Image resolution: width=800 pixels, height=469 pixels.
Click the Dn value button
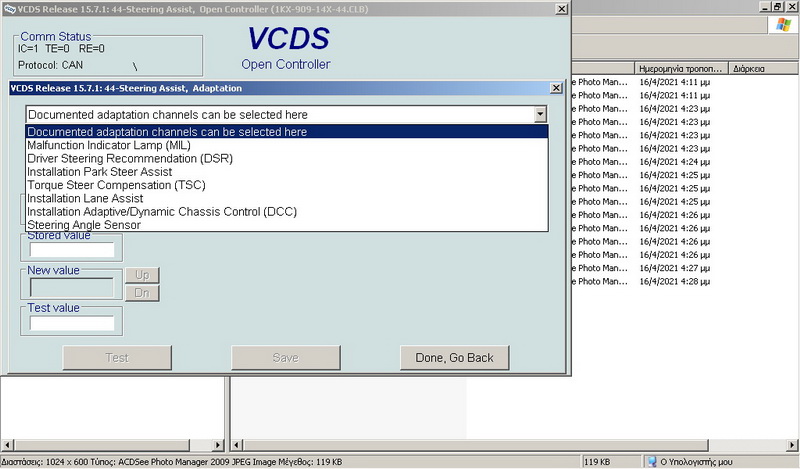pyautogui.click(x=142, y=293)
